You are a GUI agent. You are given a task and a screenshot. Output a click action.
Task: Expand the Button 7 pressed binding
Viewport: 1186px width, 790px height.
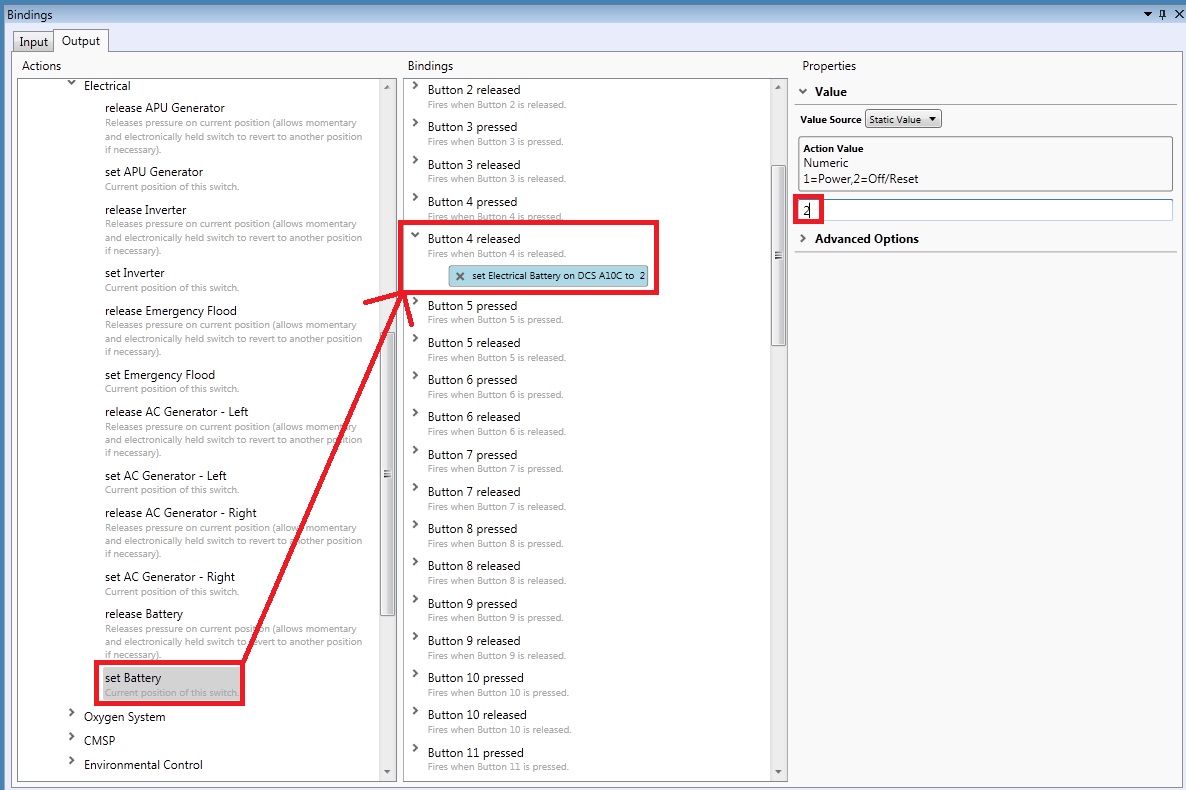415,450
